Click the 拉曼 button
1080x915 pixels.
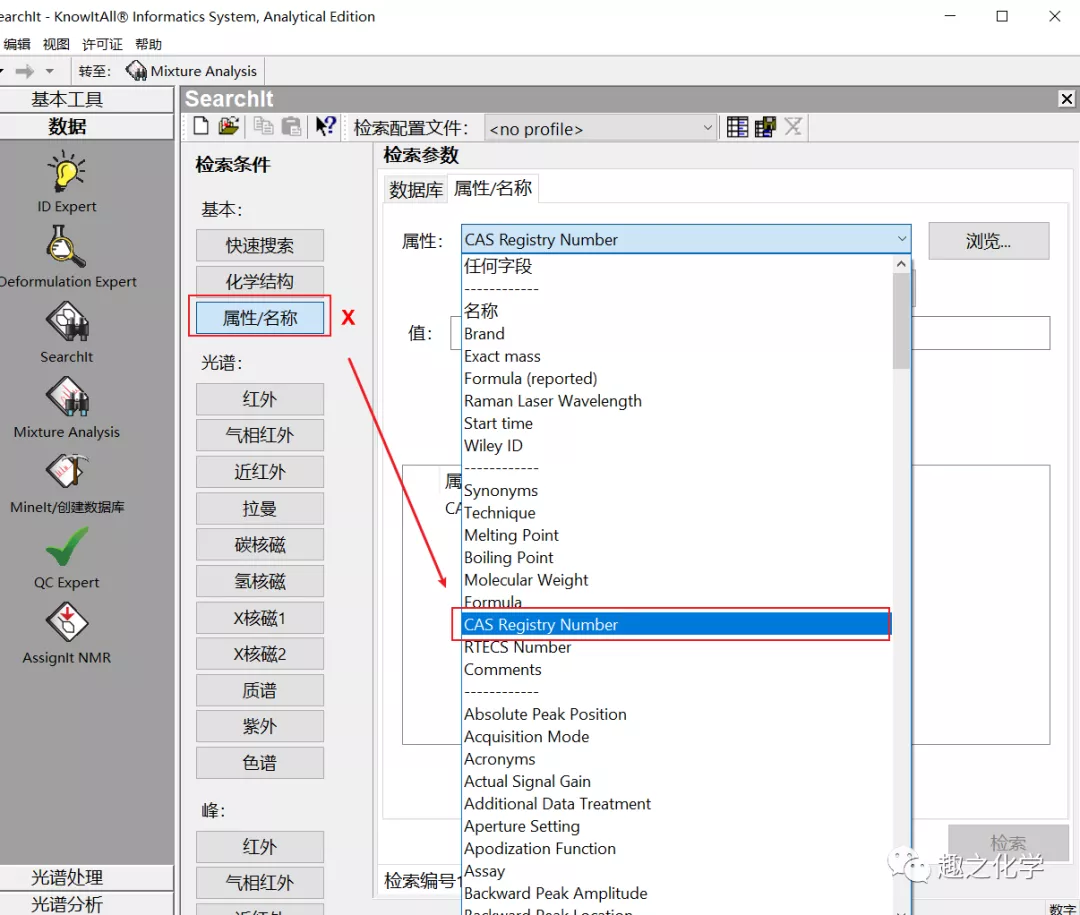pyautogui.click(x=260, y=508)
